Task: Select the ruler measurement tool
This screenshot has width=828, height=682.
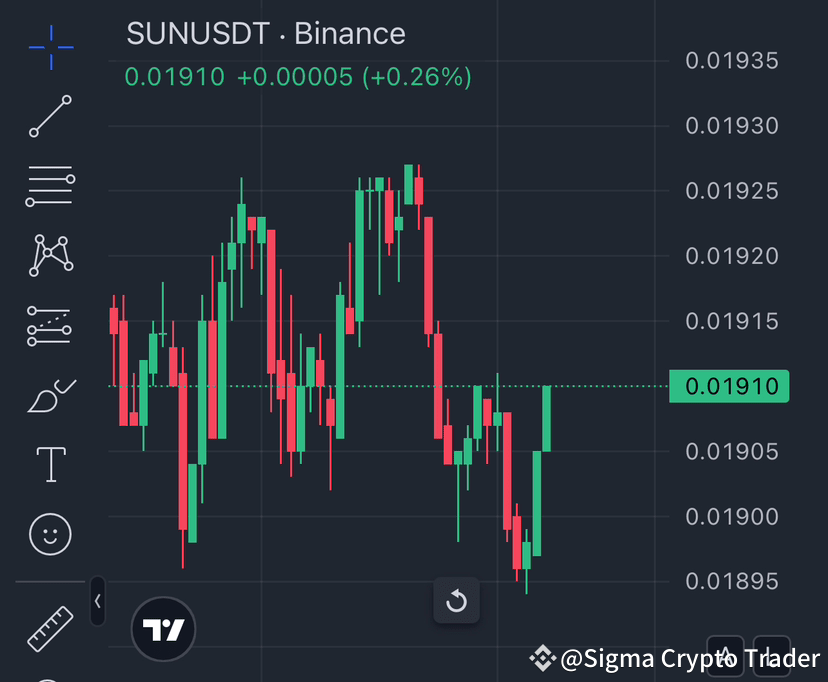Action: (49, 626)
